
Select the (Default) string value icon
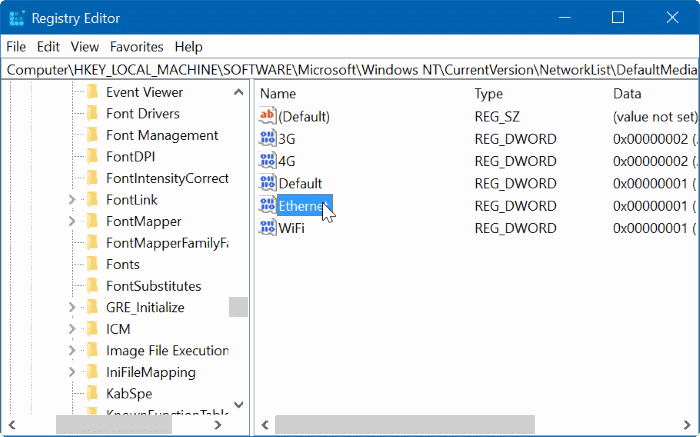pyautogui.click(x=267, y=116)
